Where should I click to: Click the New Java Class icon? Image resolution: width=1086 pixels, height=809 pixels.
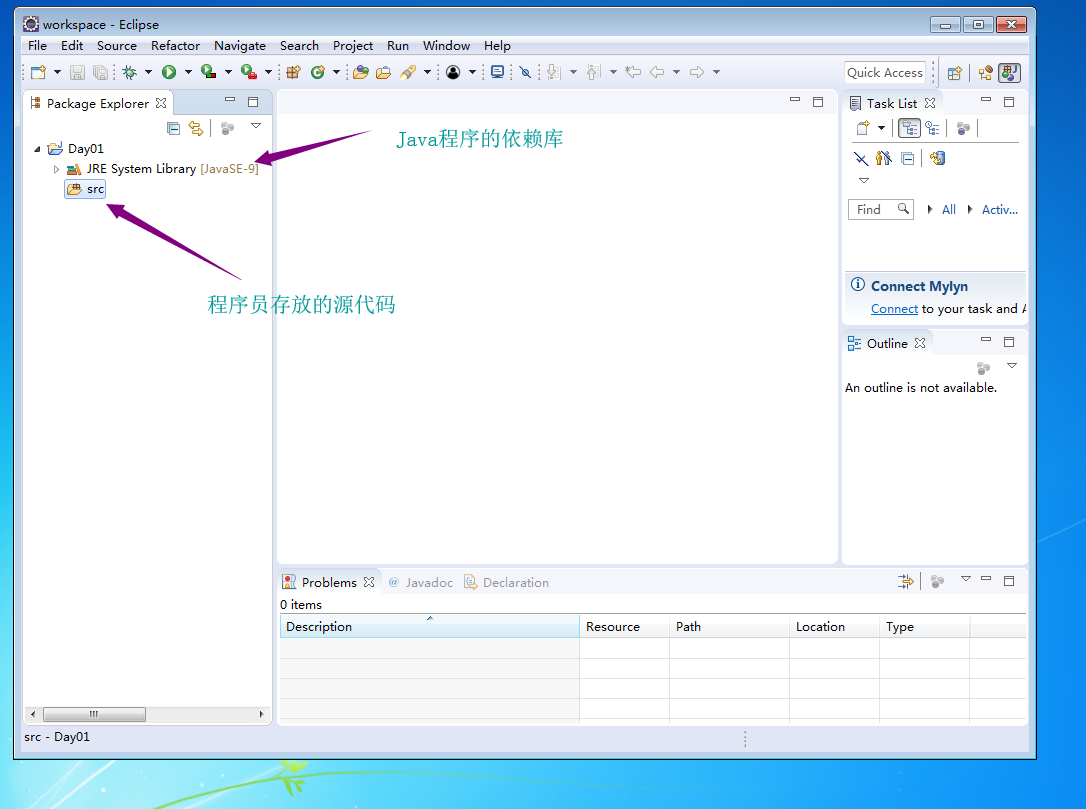pos(318,72)
